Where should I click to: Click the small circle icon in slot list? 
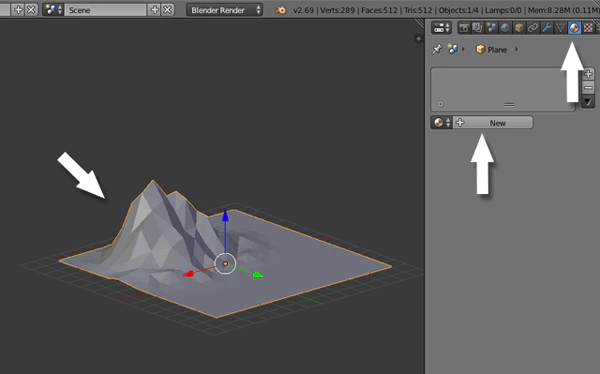pyautogui.click(x=440, y=104)
